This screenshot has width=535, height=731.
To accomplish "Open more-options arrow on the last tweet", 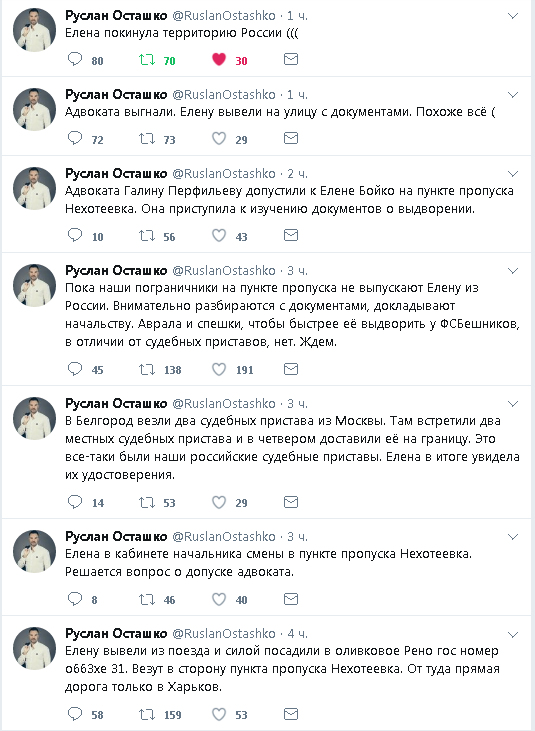I will point(513,634).
